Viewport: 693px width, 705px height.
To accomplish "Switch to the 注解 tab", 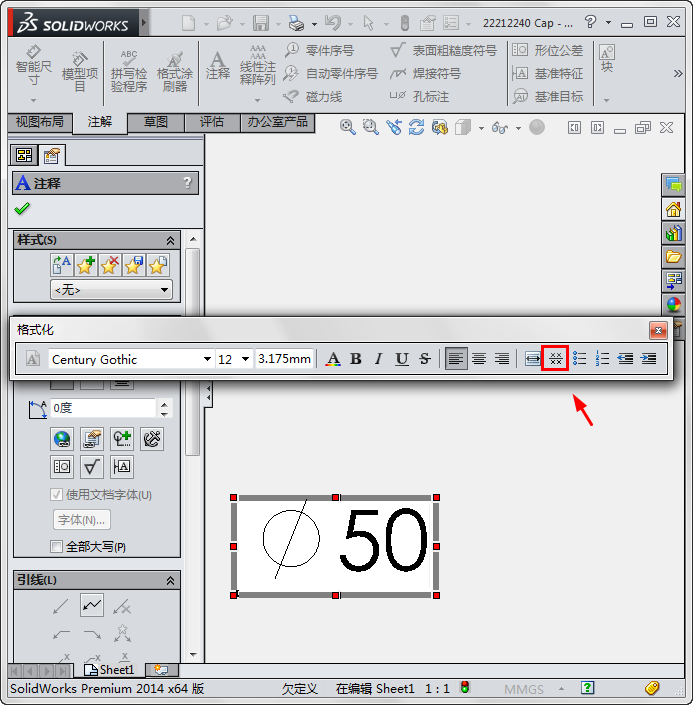I will [100, 122].
